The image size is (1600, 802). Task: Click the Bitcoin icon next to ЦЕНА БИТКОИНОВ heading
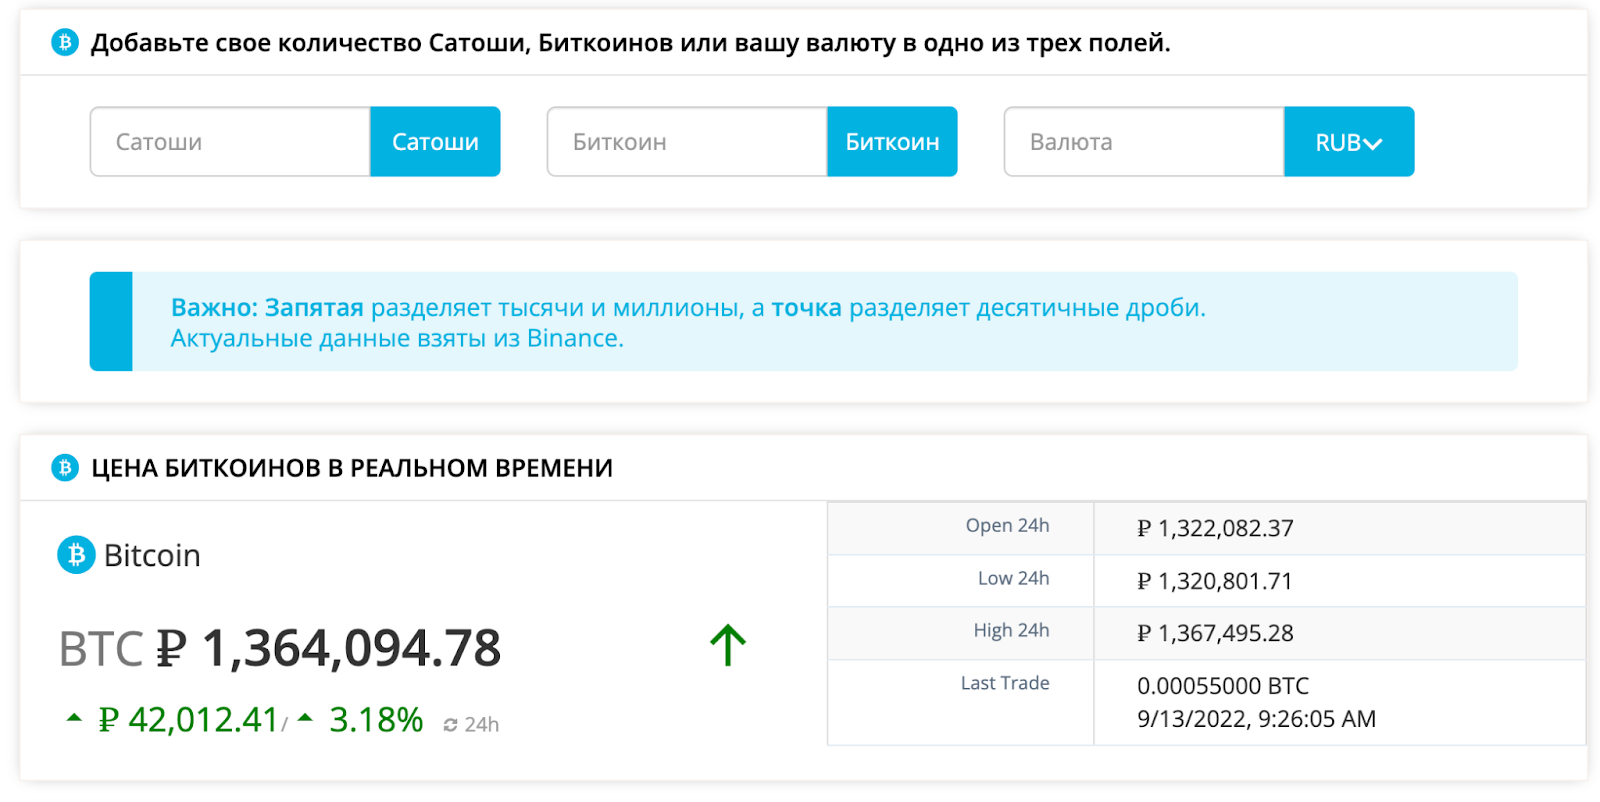(x=65, y=467)
